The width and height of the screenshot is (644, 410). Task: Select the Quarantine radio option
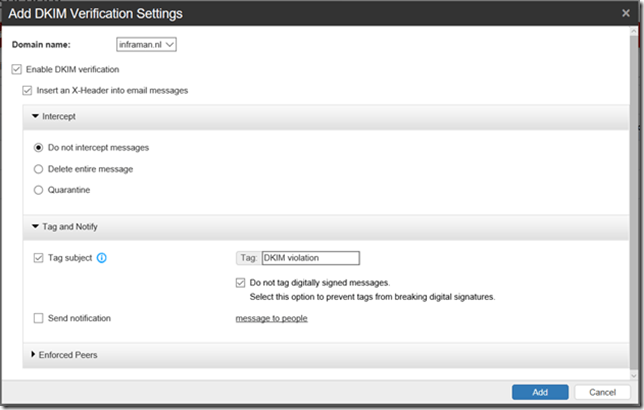click(x=39, y=190)
